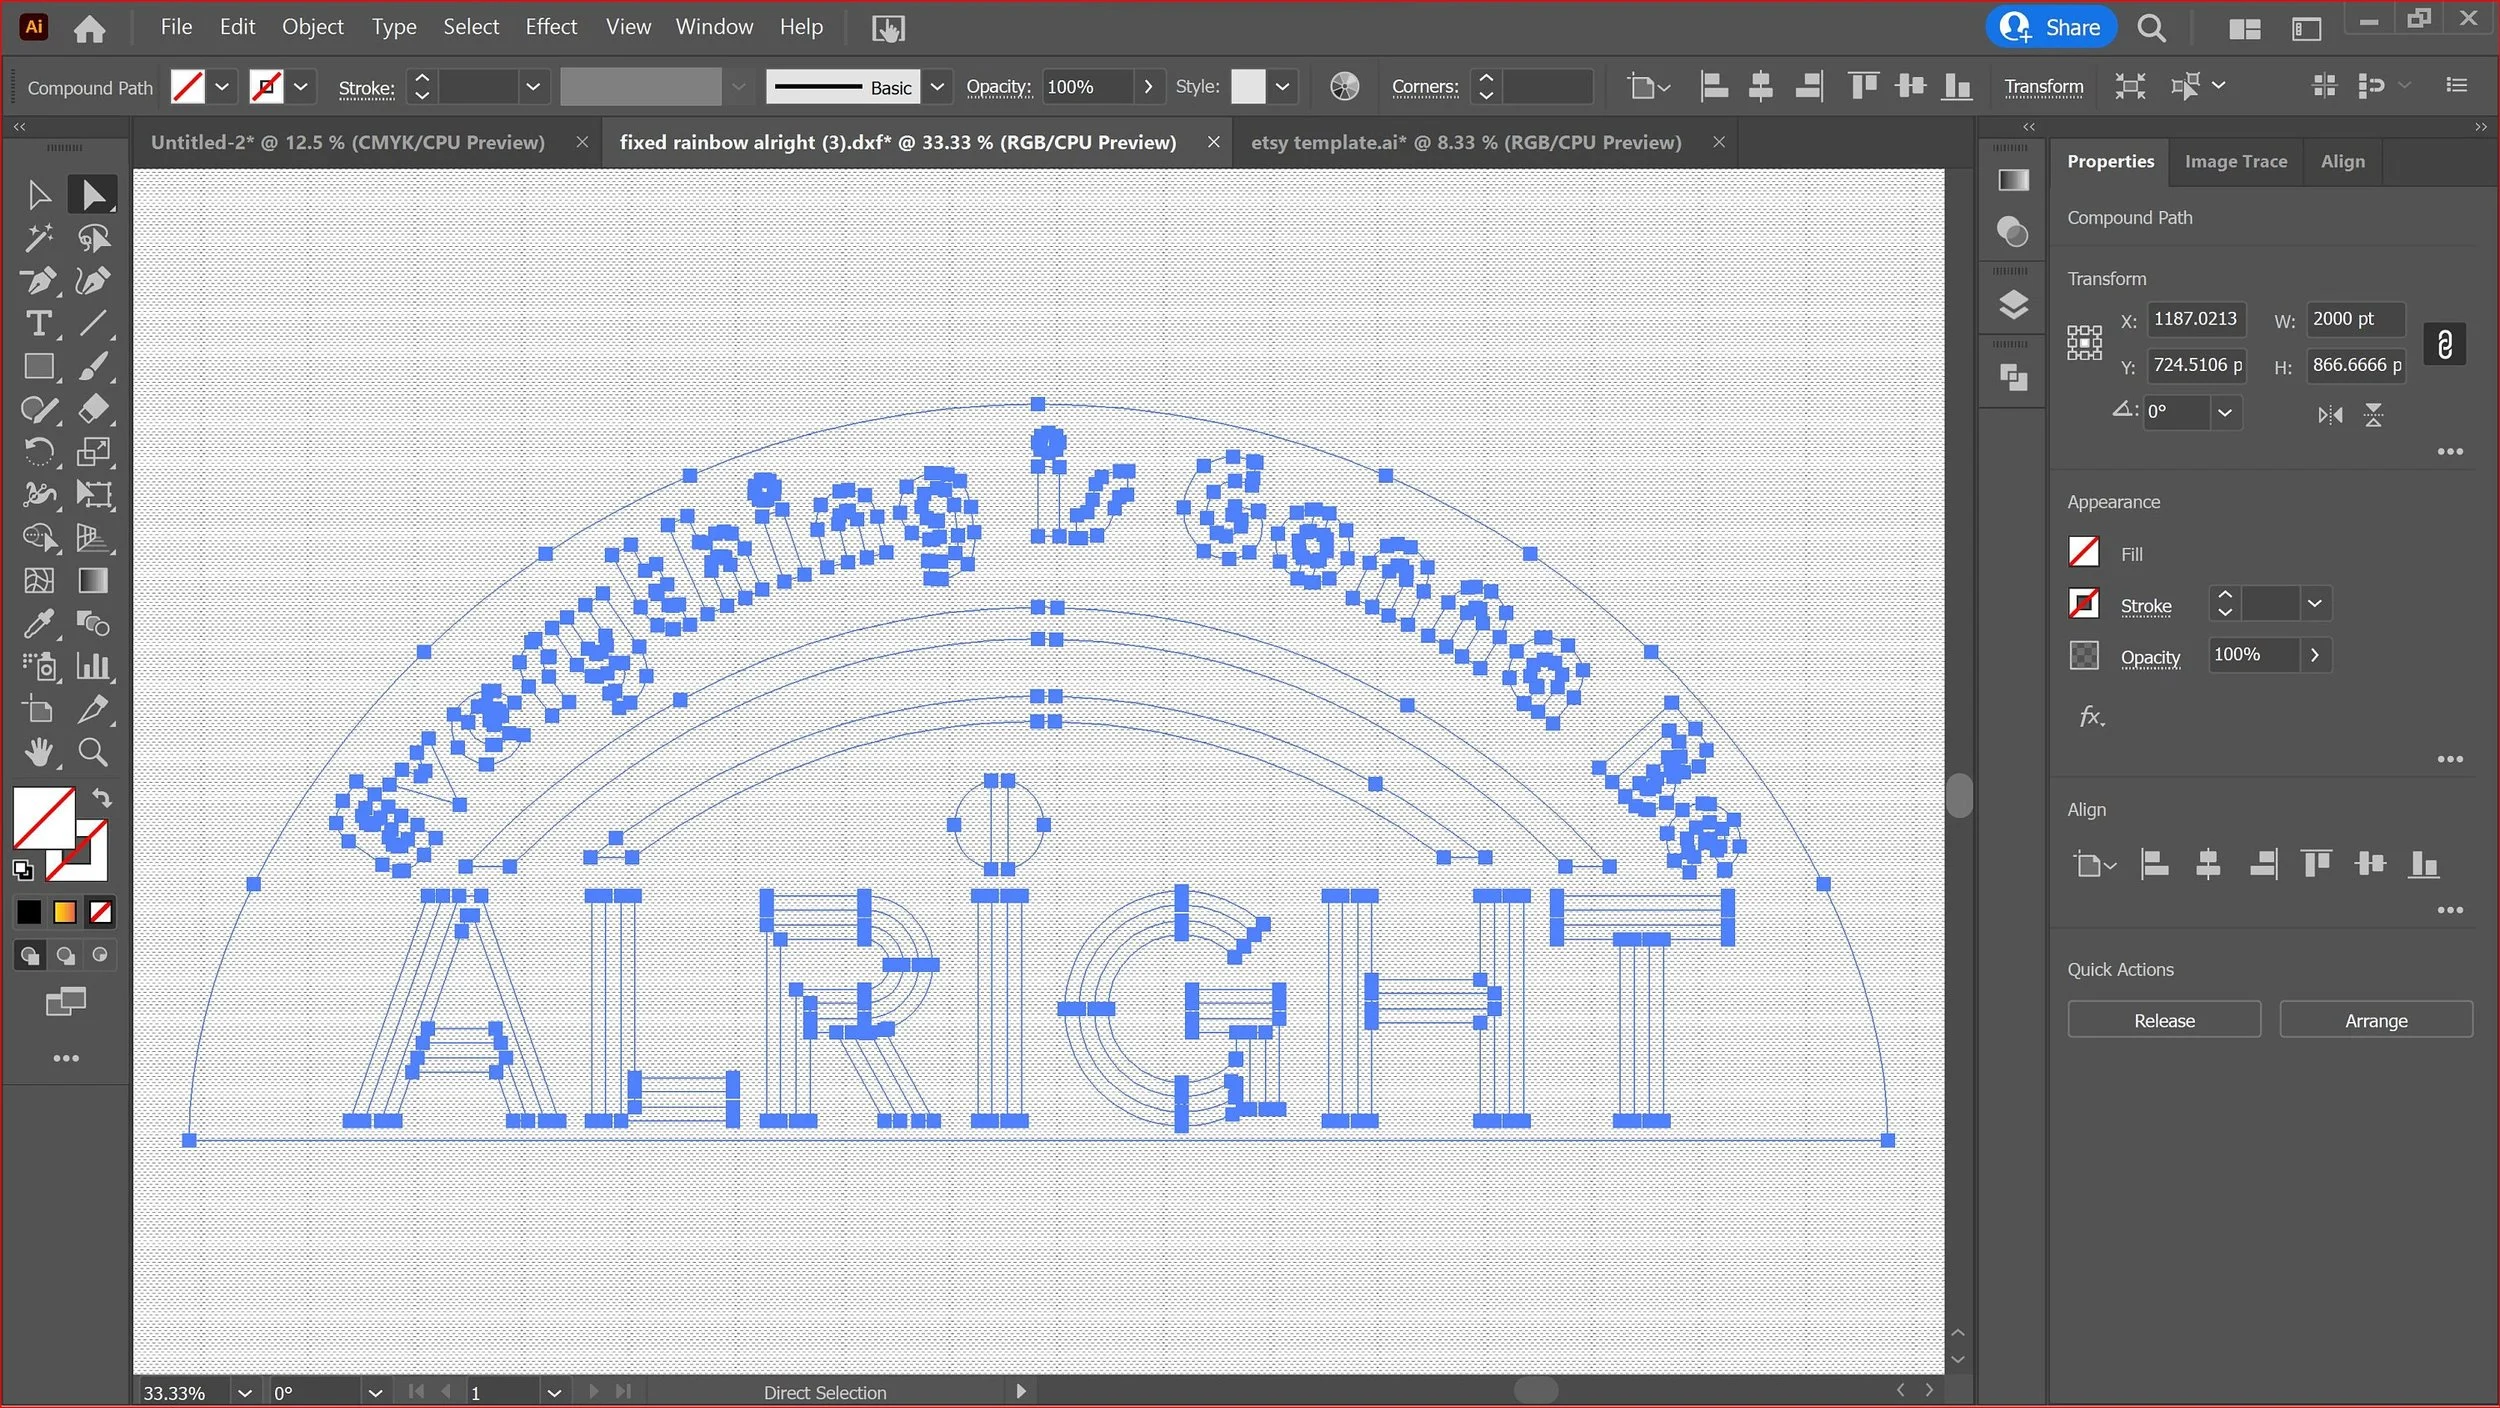Select the Rotate tool
The image size is (2500, 1408).
tap(39, 452)
